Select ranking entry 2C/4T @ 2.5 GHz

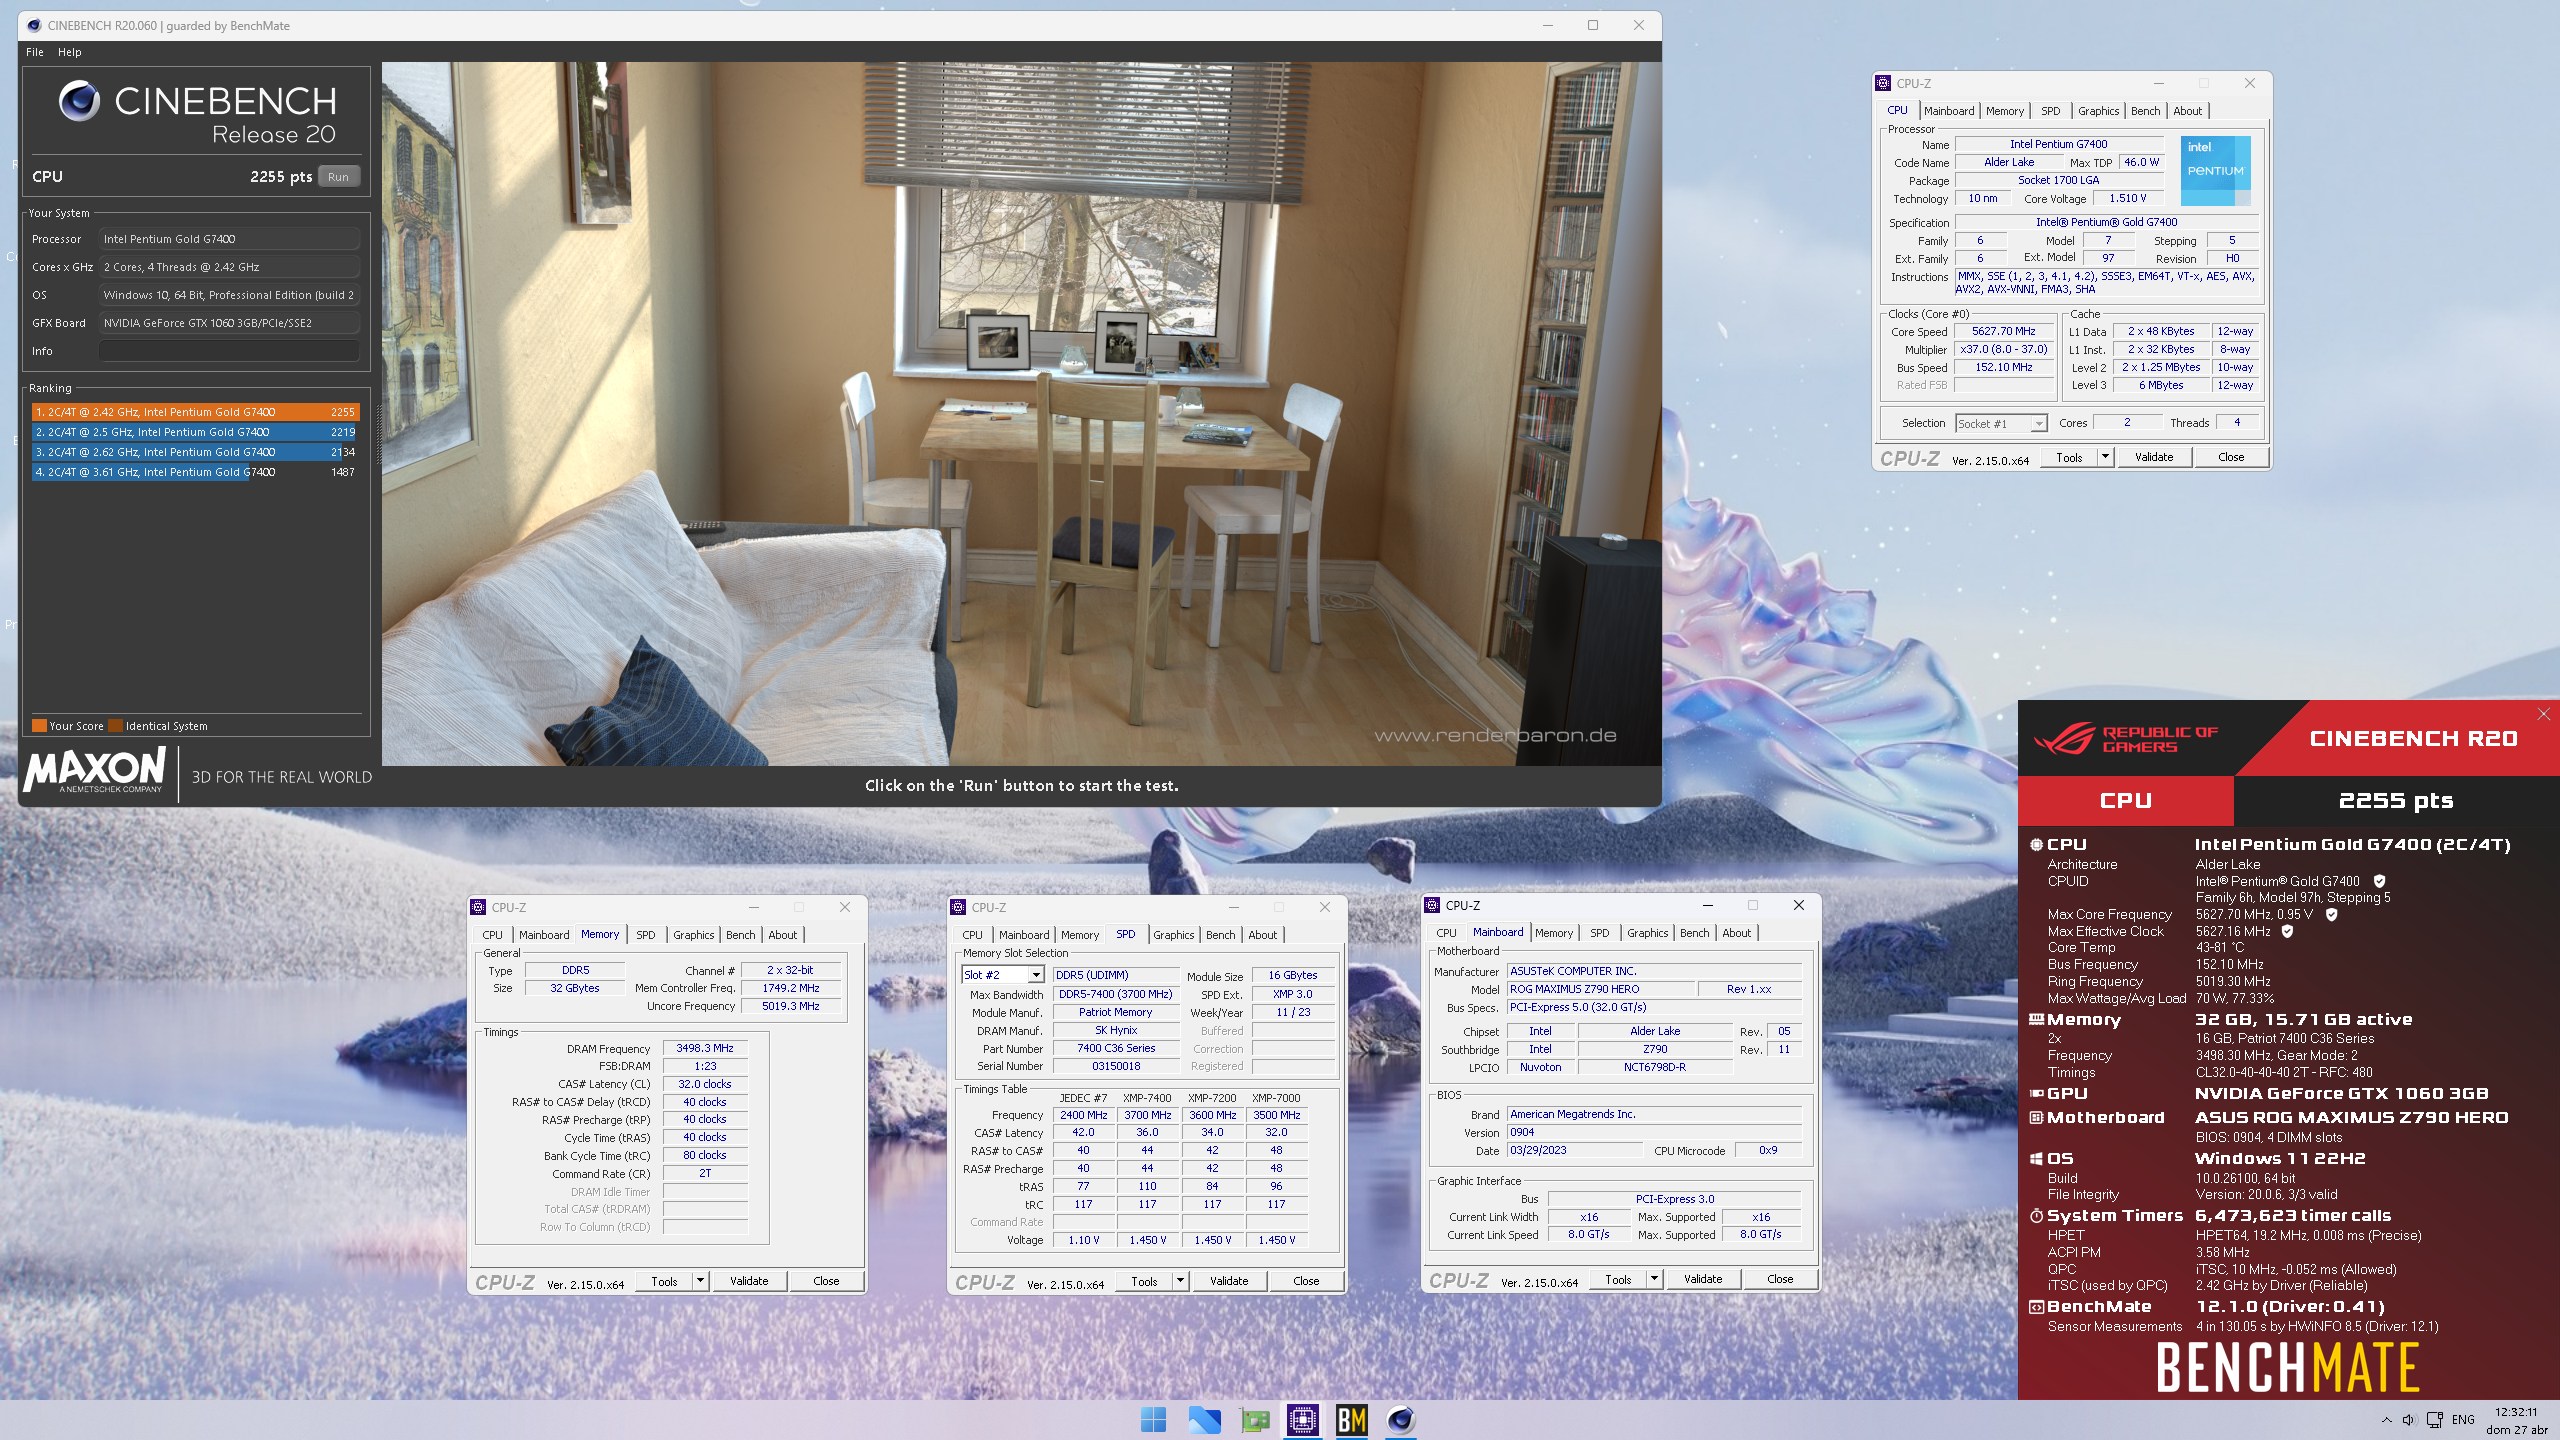click(x=195, y=432)
